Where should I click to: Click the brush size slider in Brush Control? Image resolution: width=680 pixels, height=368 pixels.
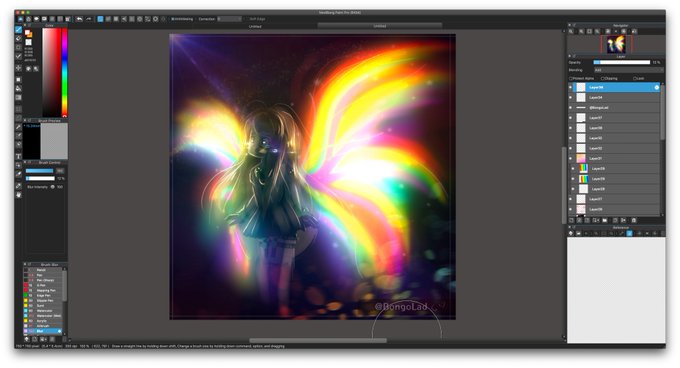coord(39,171)
